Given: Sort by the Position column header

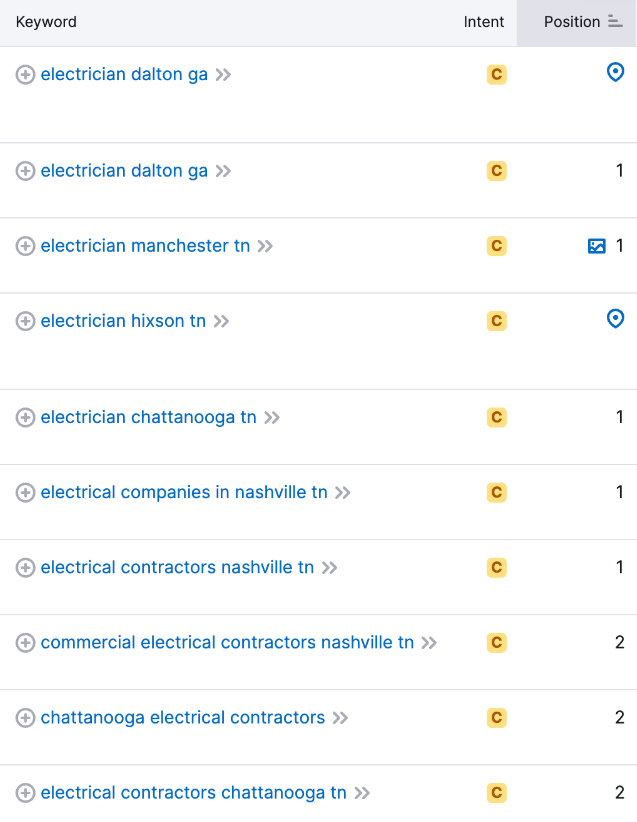Looking at the screenshot, I should pos(571,22).
